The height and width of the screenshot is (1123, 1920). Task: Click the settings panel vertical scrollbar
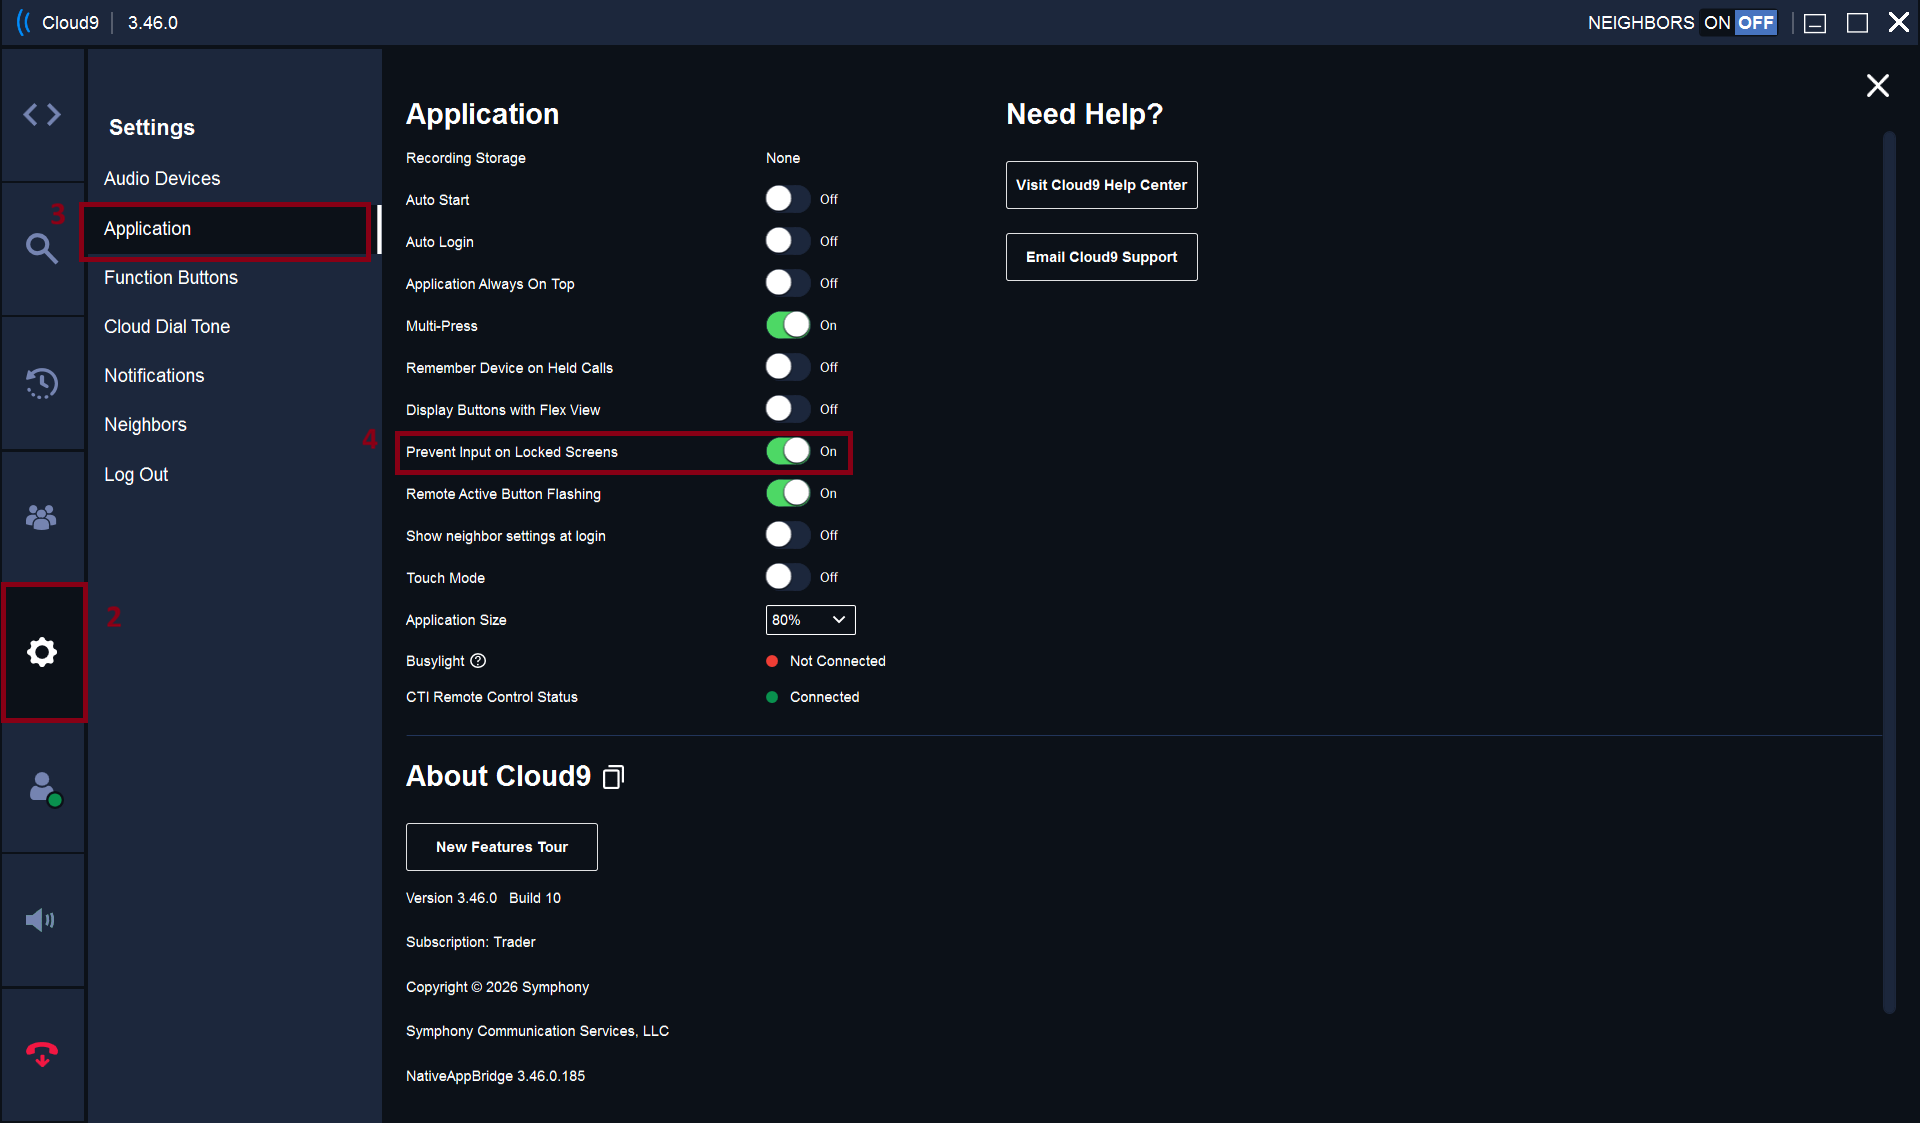1889,572
